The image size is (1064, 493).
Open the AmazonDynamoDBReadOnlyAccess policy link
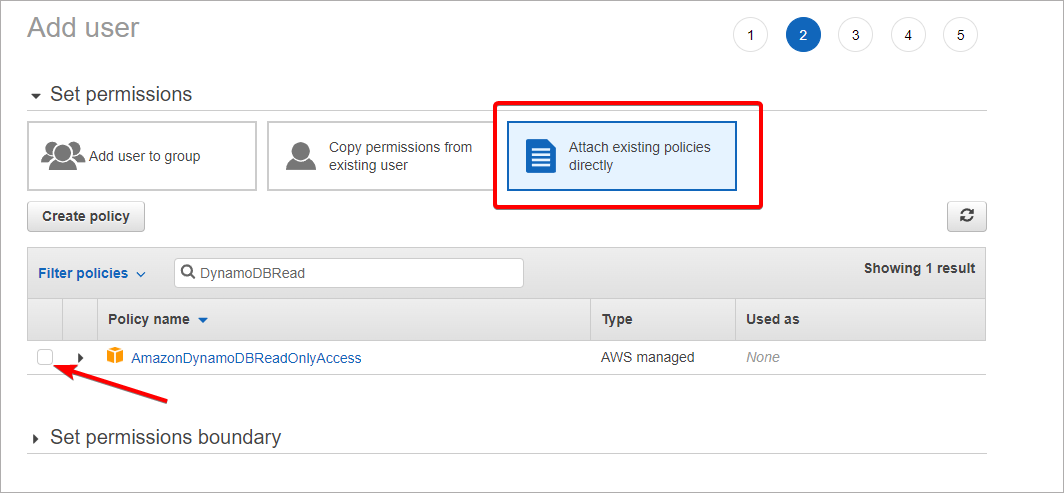(246, 357)
